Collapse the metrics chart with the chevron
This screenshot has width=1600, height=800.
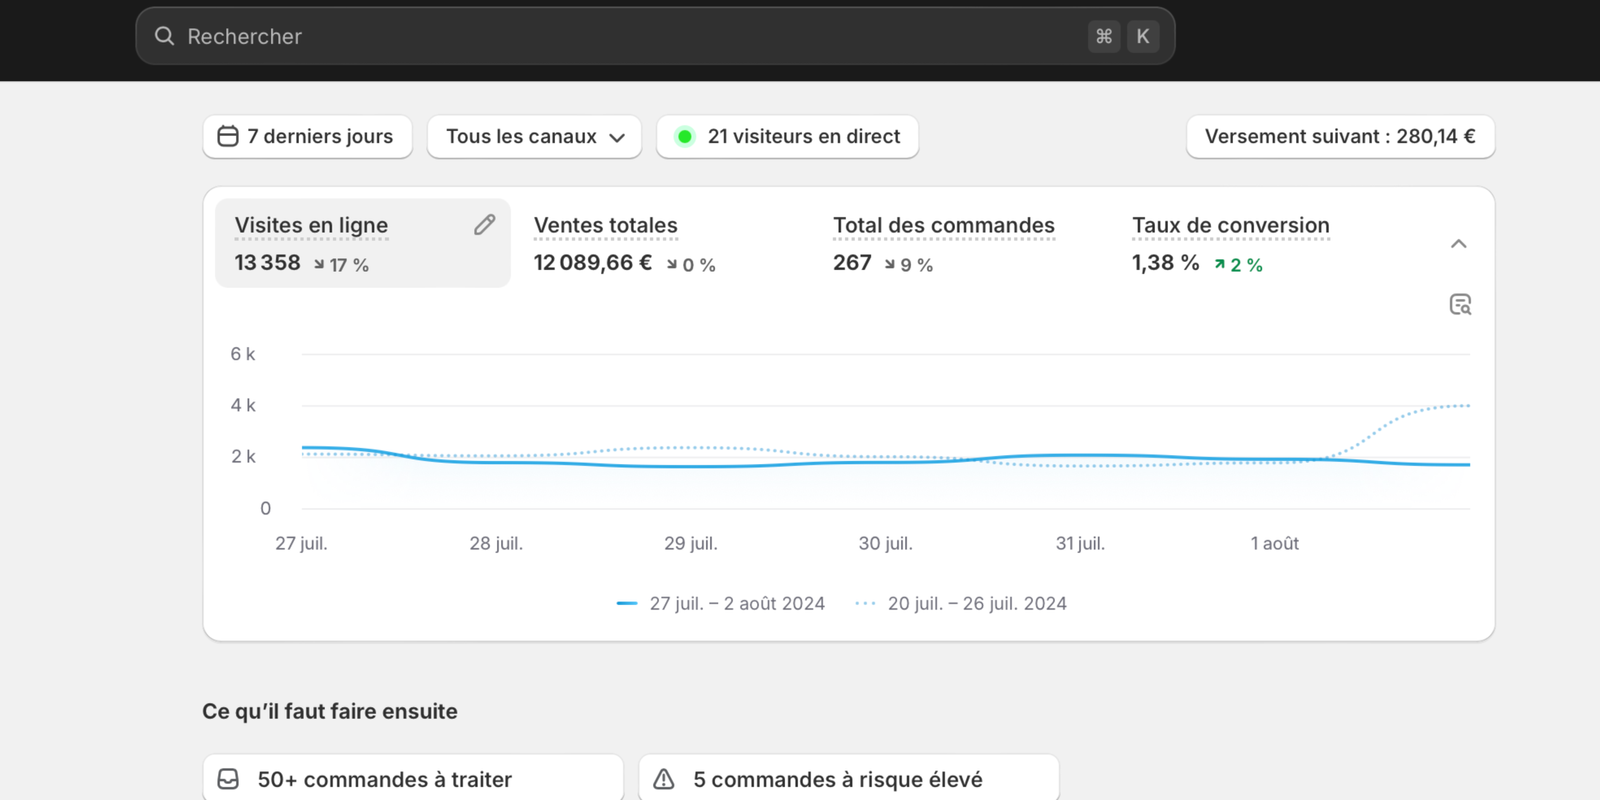click(1459, 244)
